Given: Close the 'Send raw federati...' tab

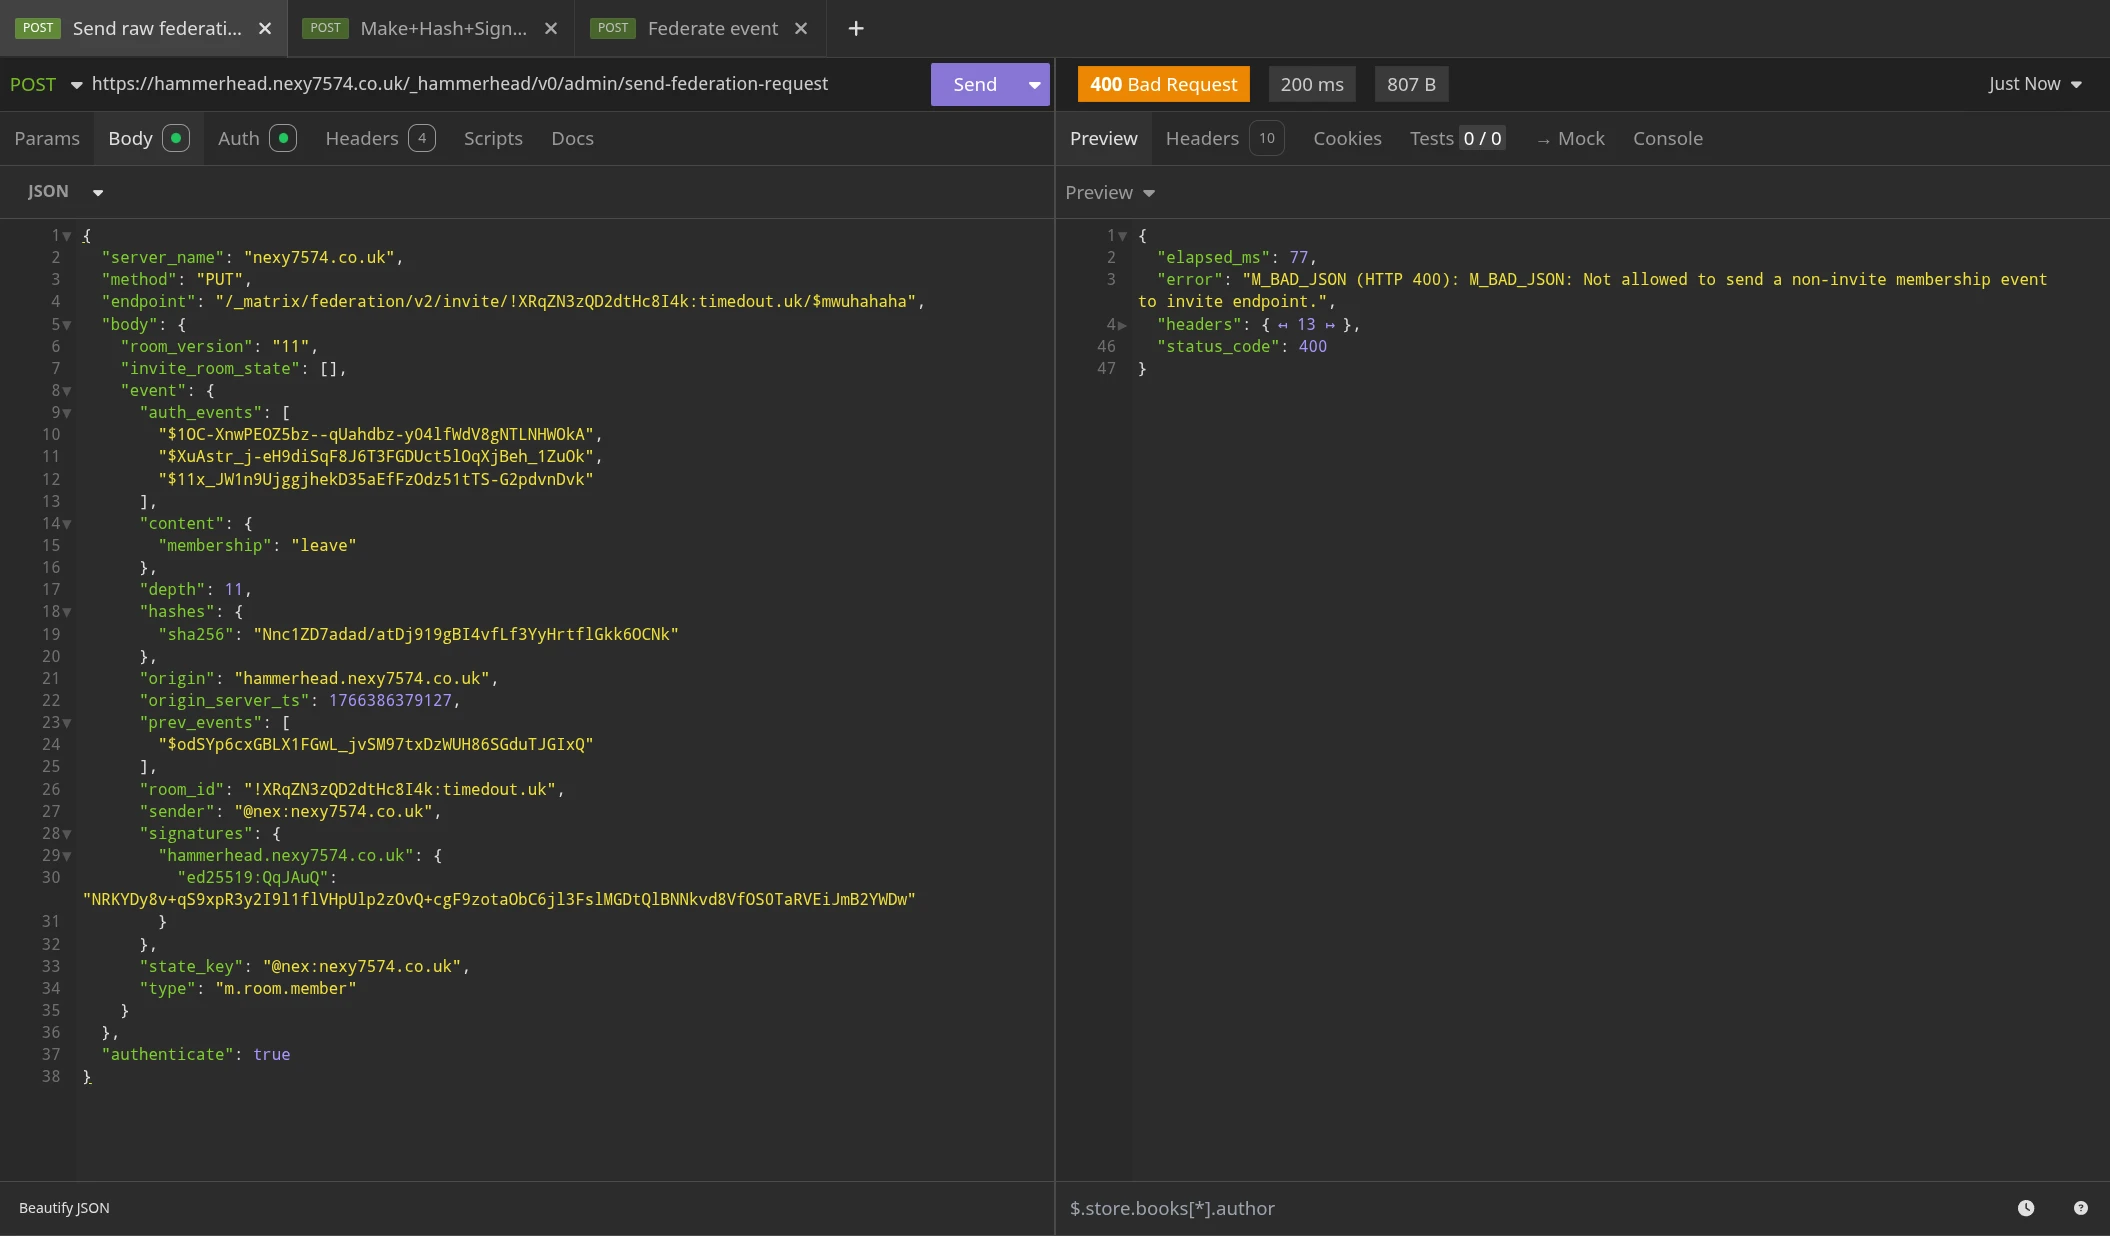Looking at the screenshot, I should point(265,28).
